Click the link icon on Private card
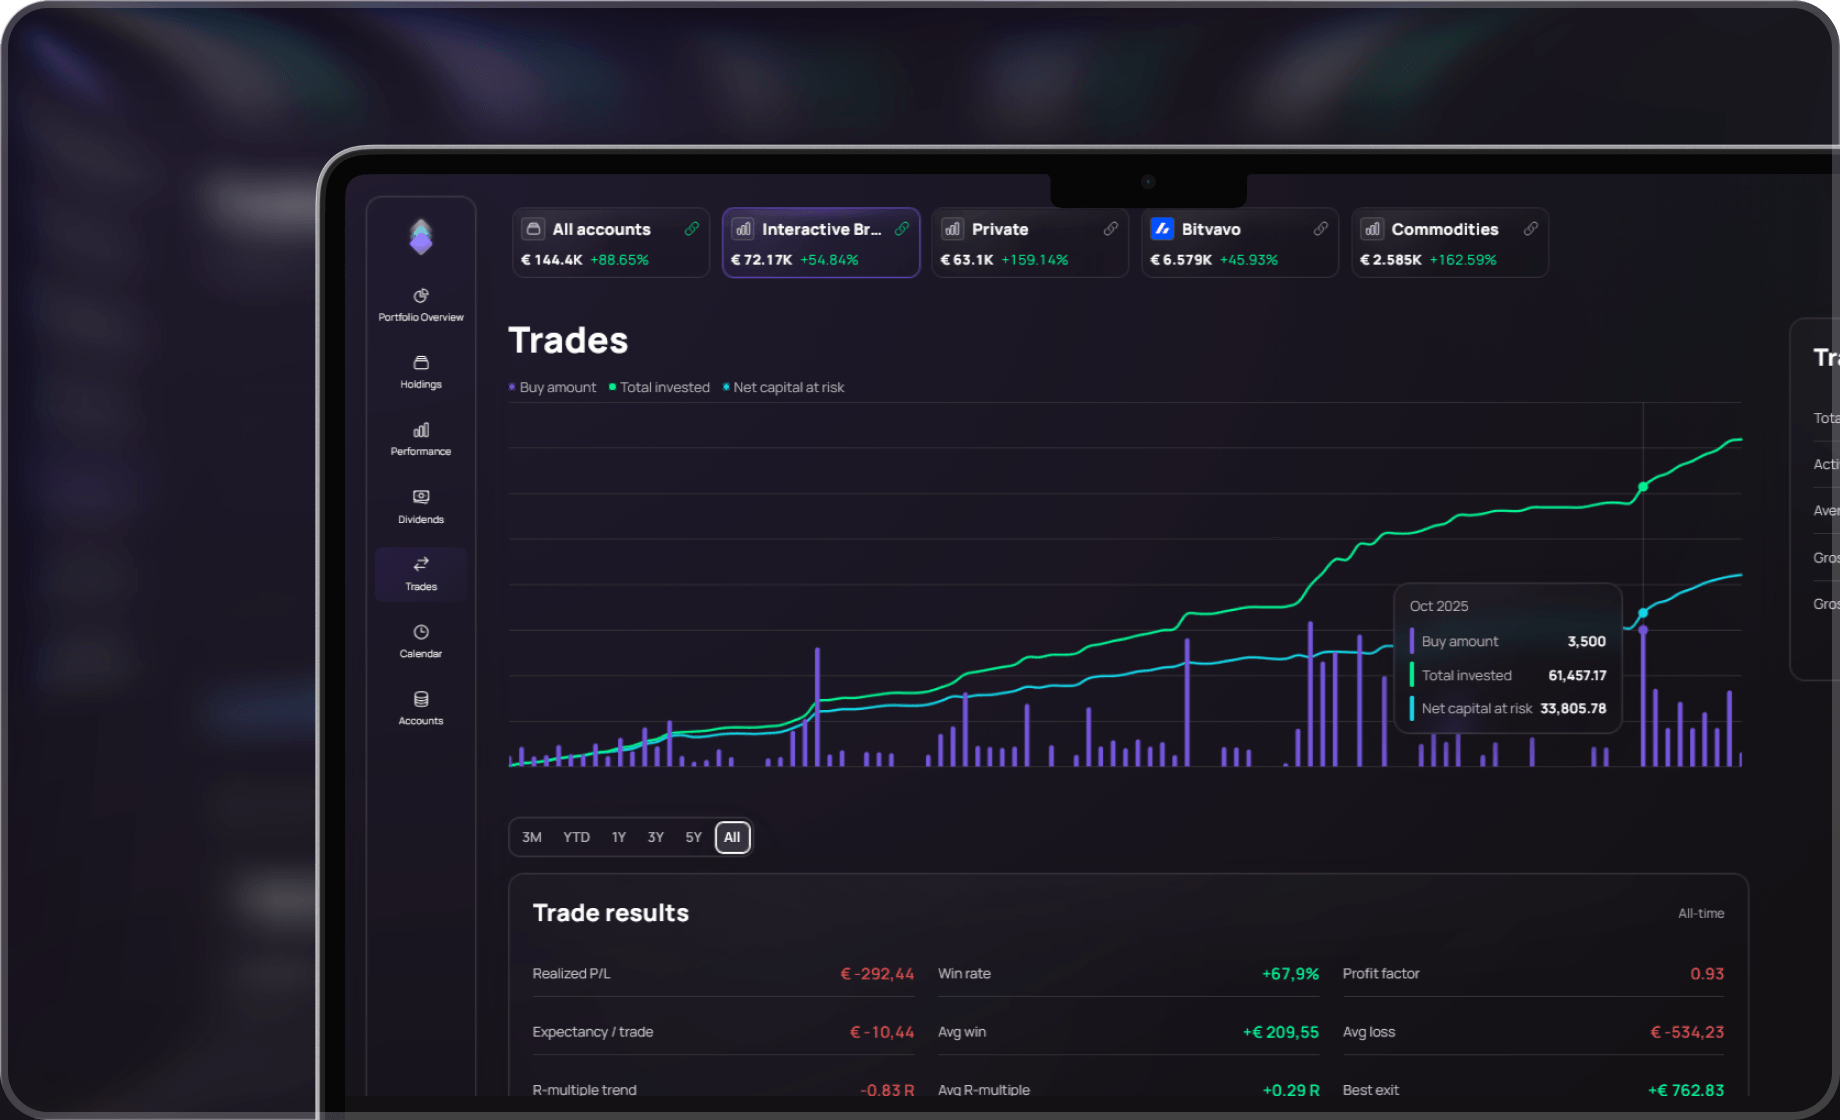 pyautogui.click(x=1111, y=229)
